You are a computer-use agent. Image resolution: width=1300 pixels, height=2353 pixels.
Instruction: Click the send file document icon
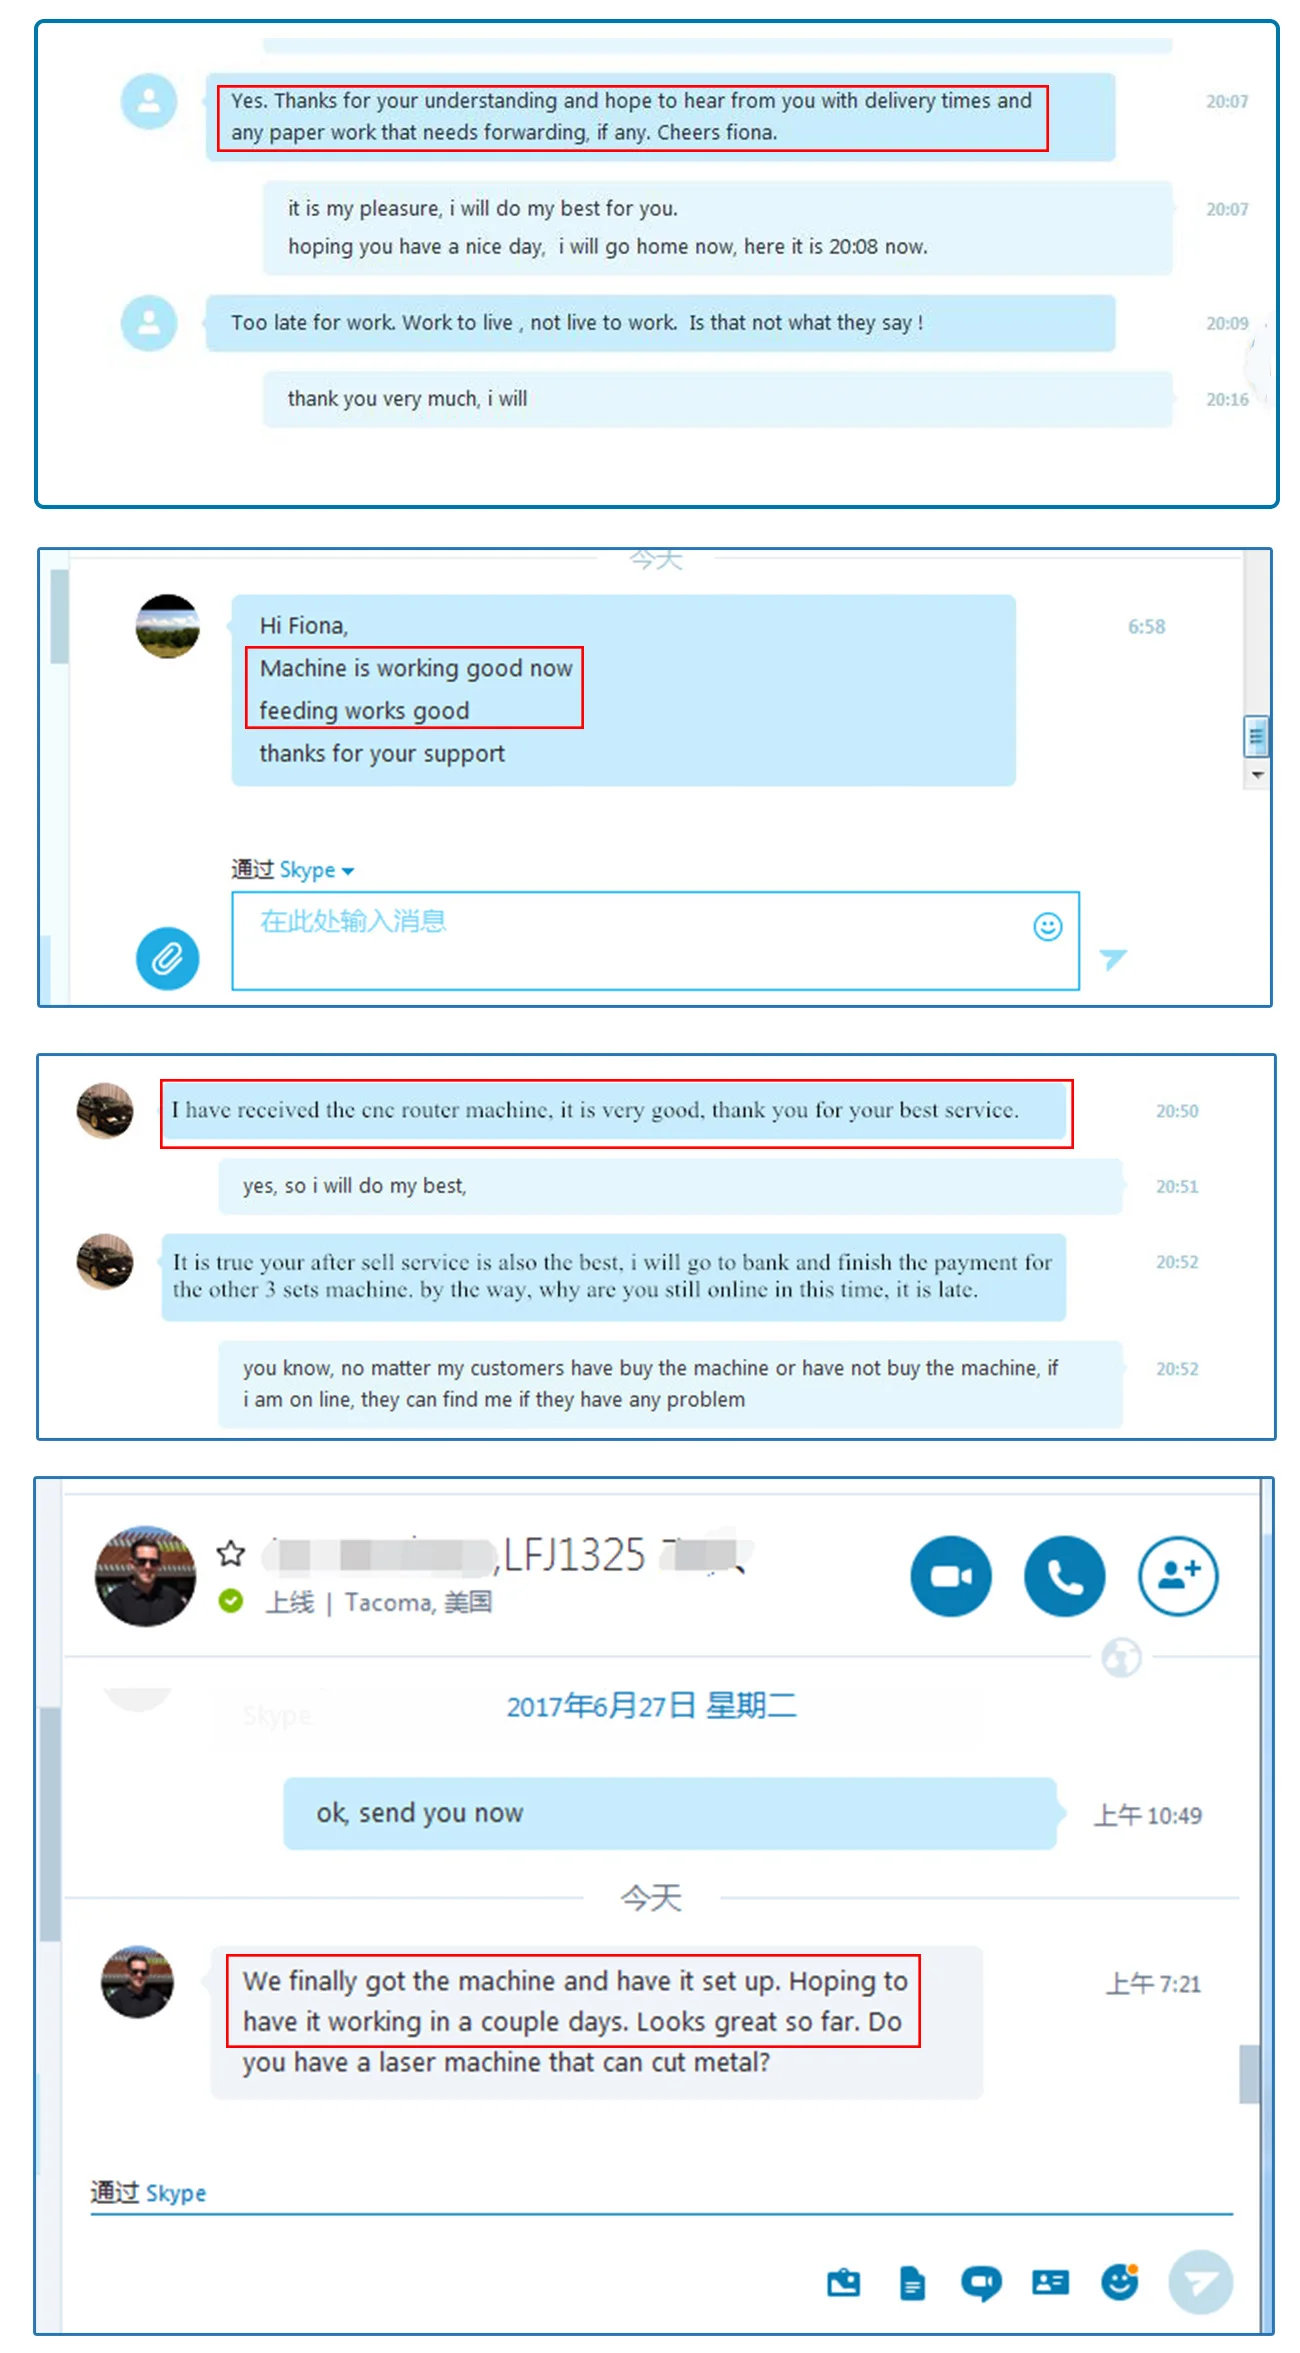pyautogui.click(x=912, y=2283)
